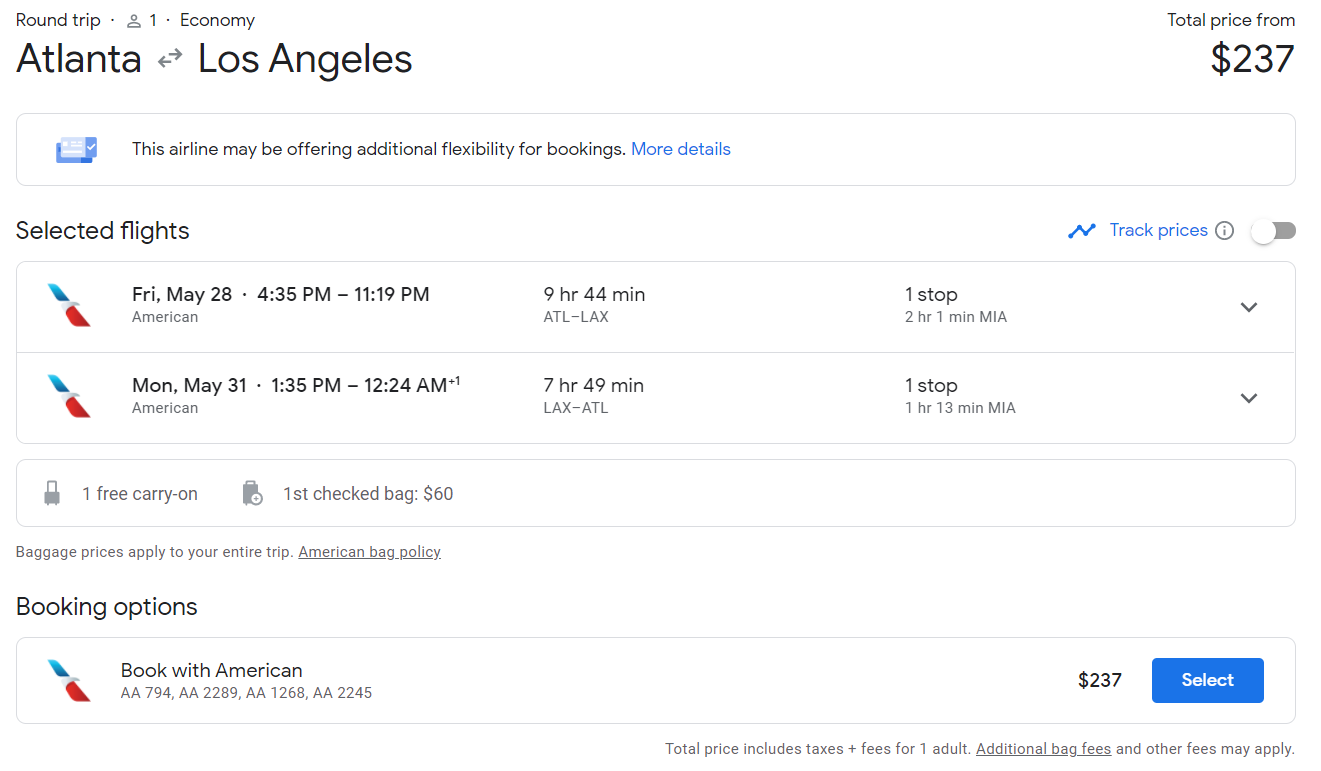Click the Track prices graph icon

(x=1081, y=231)
